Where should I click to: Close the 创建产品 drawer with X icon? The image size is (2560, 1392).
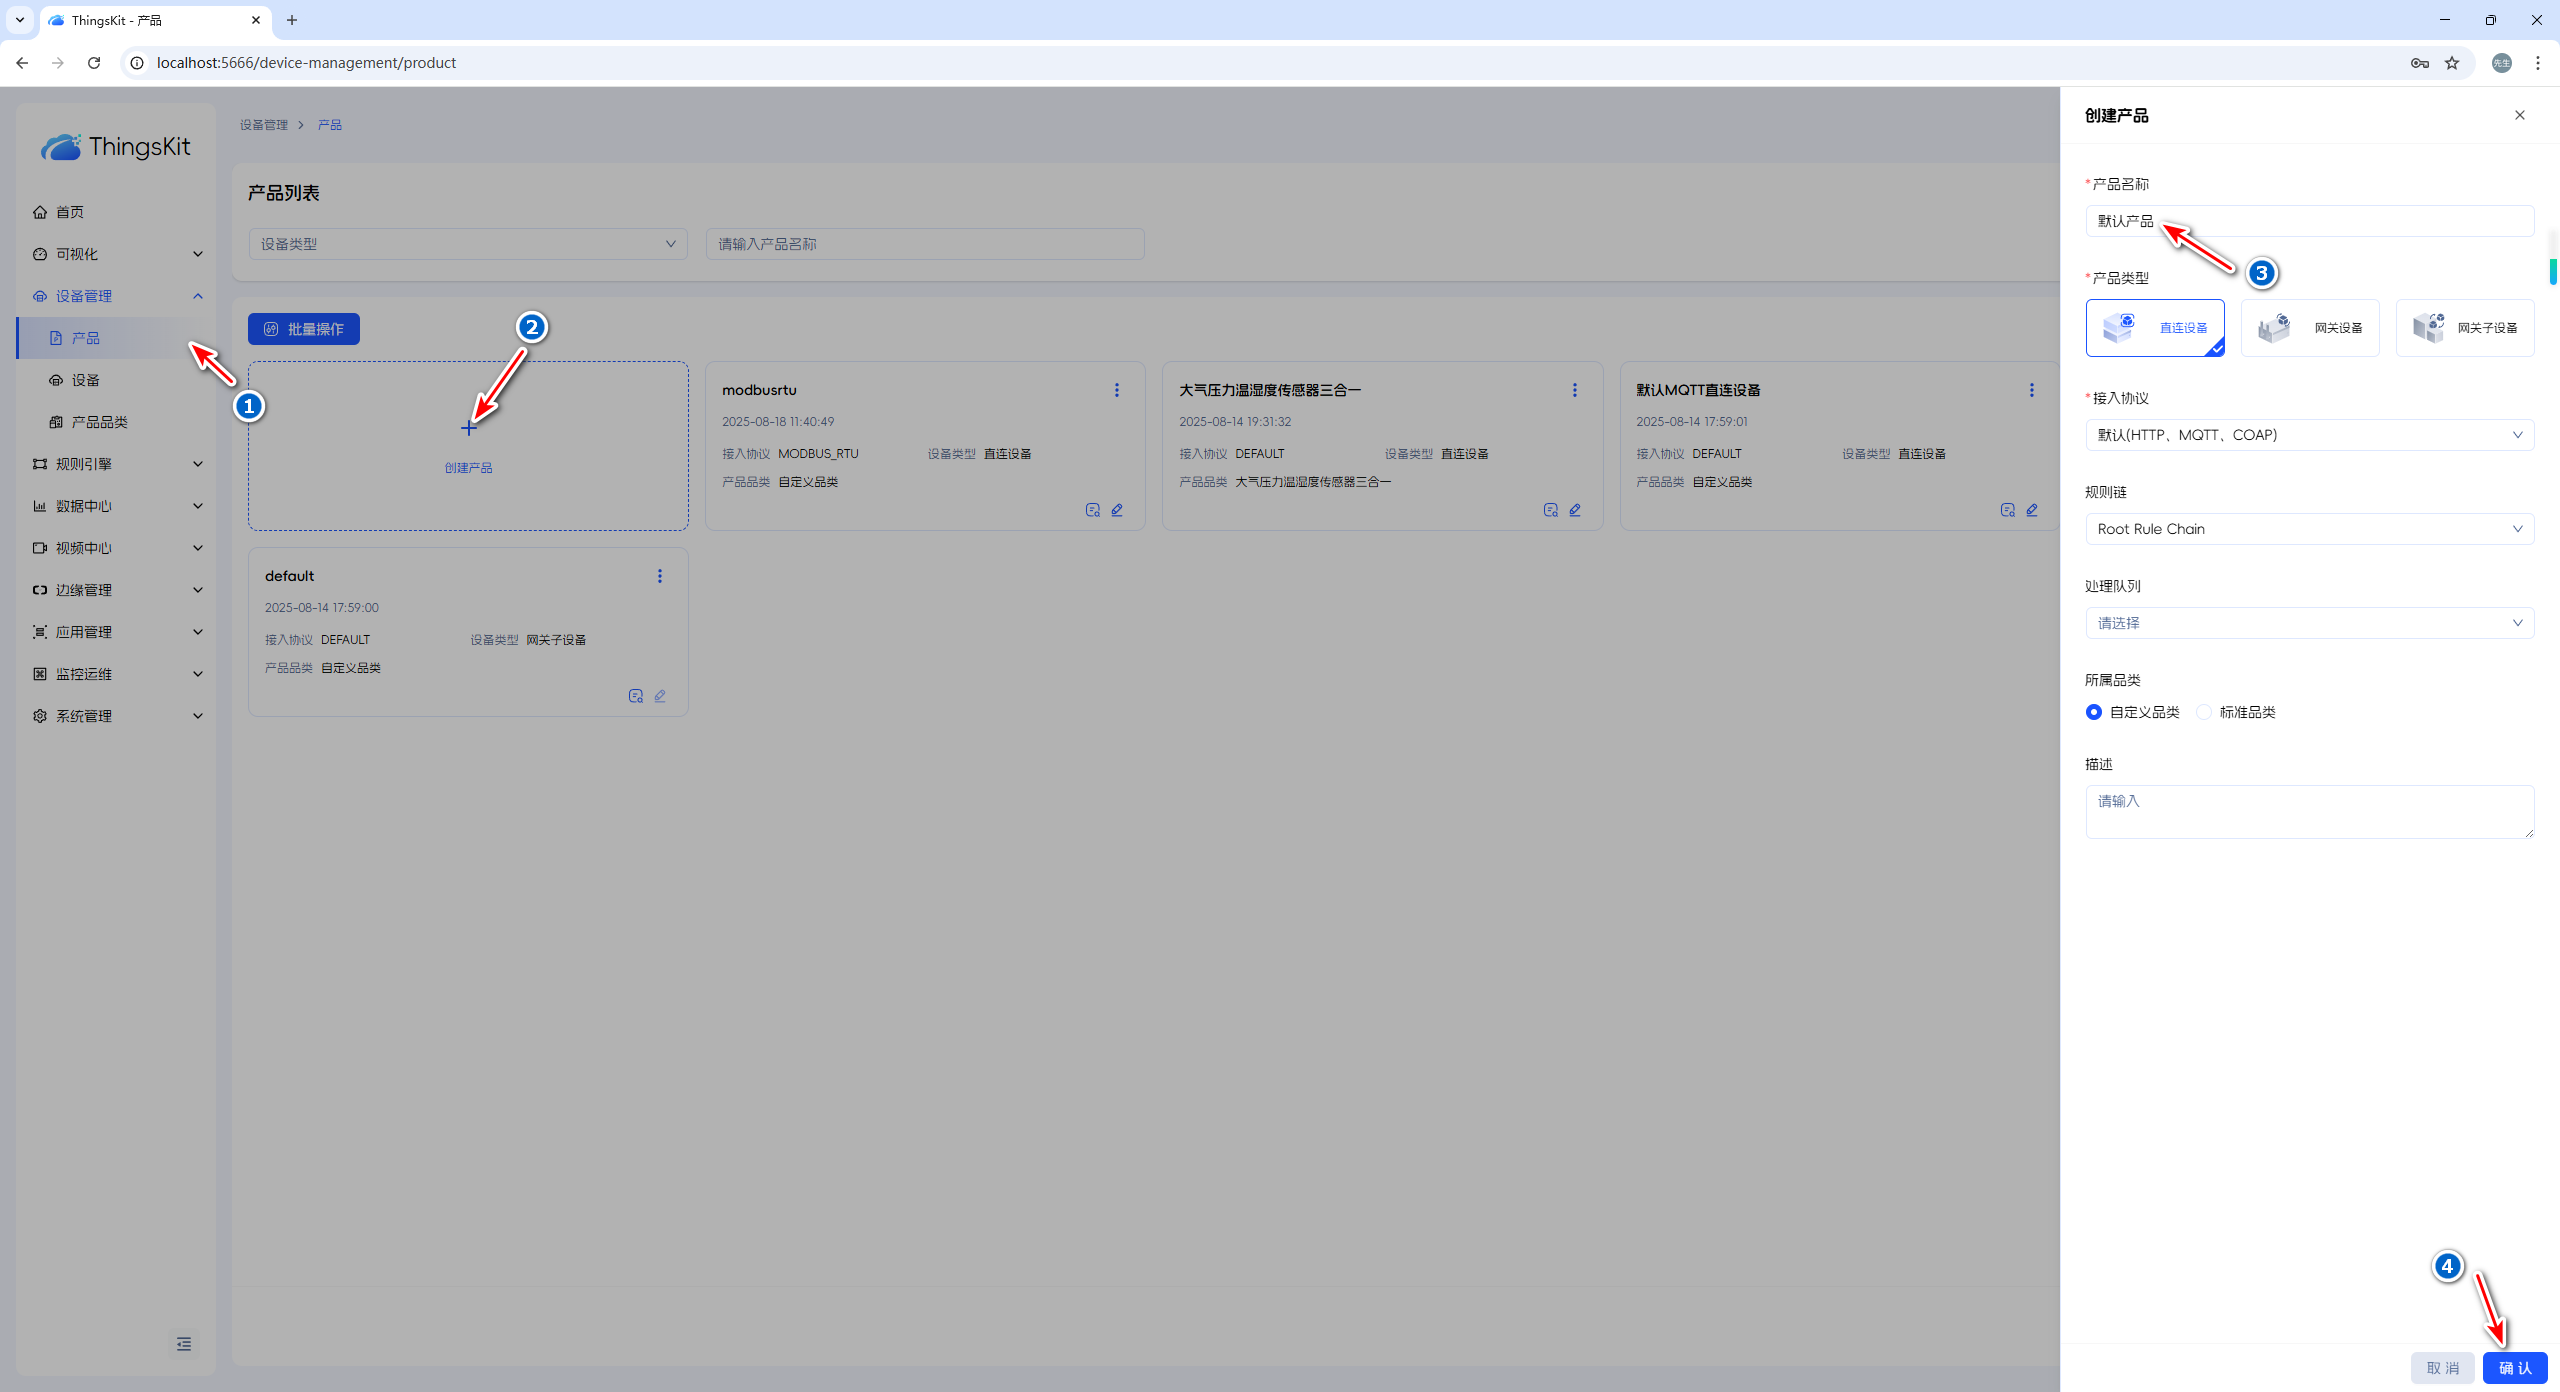[2520, 115]
